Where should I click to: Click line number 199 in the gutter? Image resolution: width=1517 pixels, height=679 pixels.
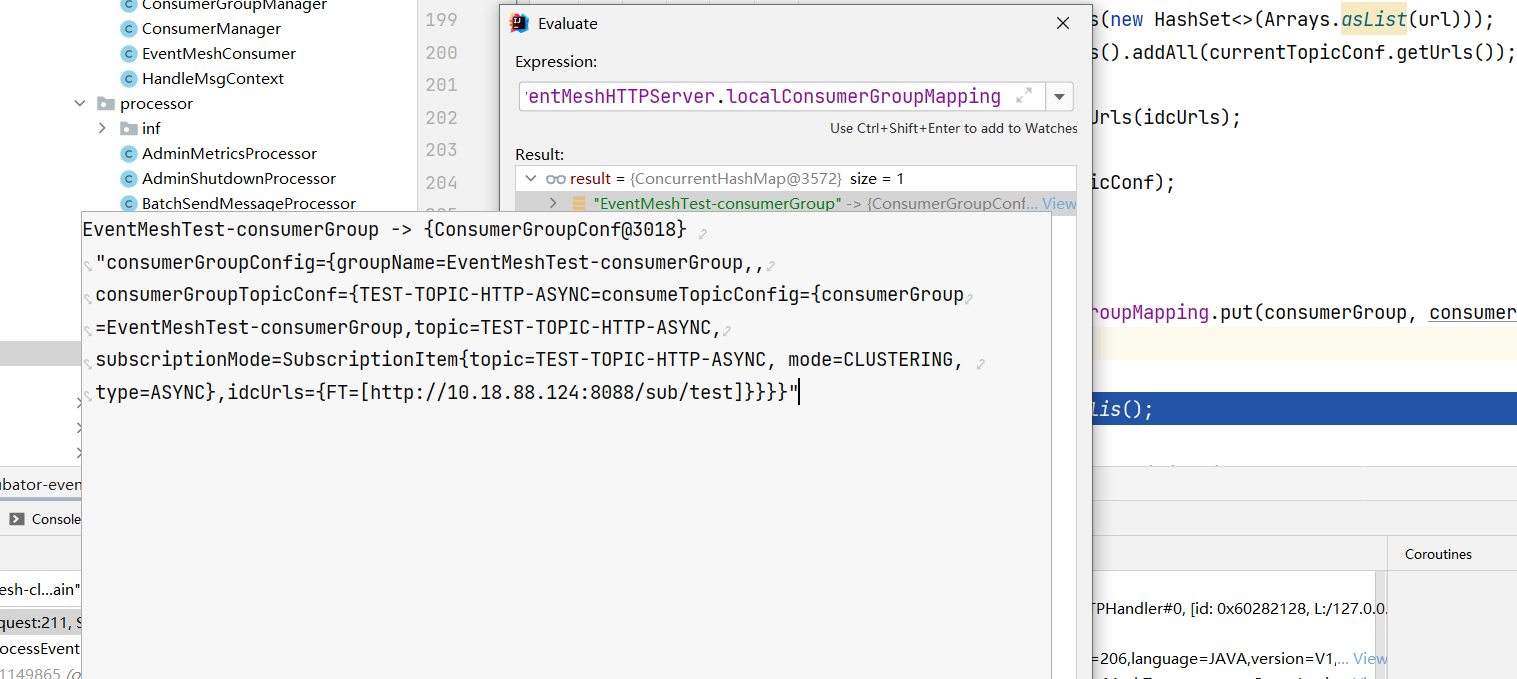(x=441, y=20)
